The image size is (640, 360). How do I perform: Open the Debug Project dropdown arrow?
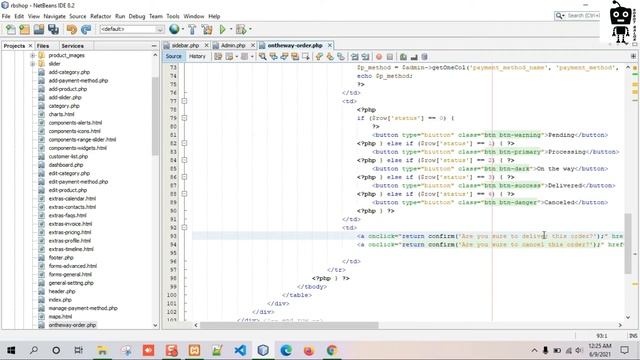250,29
